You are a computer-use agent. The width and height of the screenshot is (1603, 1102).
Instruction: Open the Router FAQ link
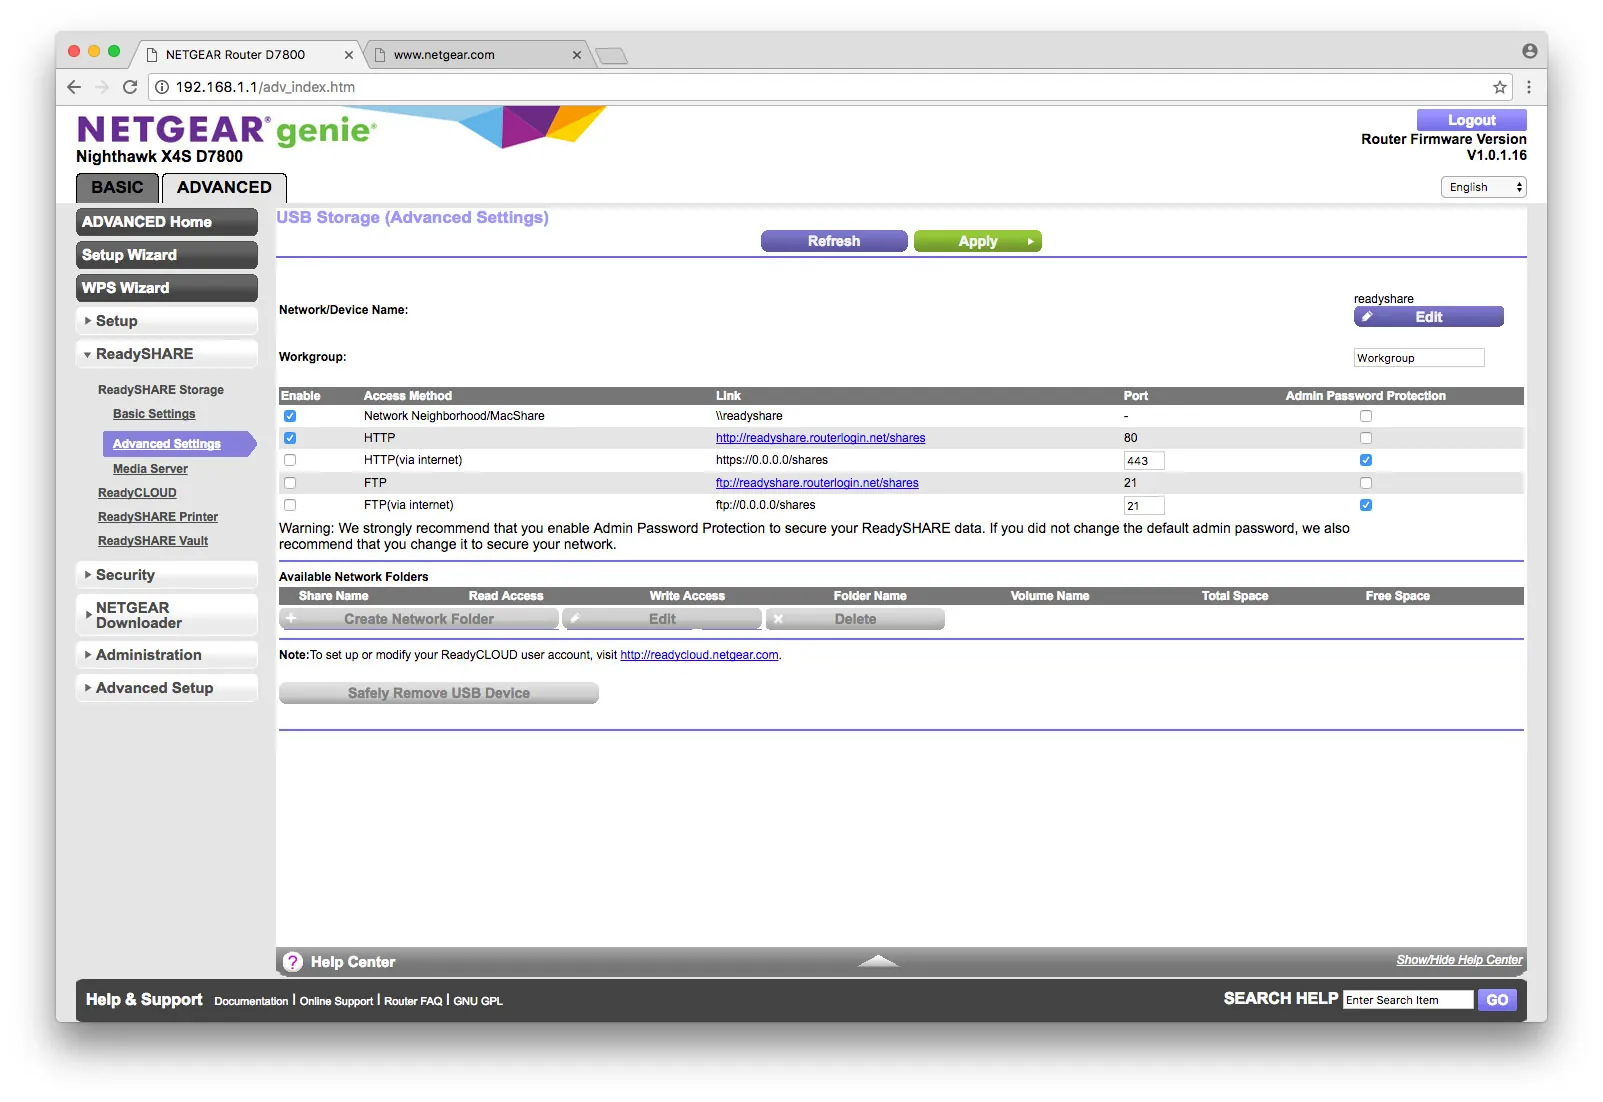pos(413,1001)
